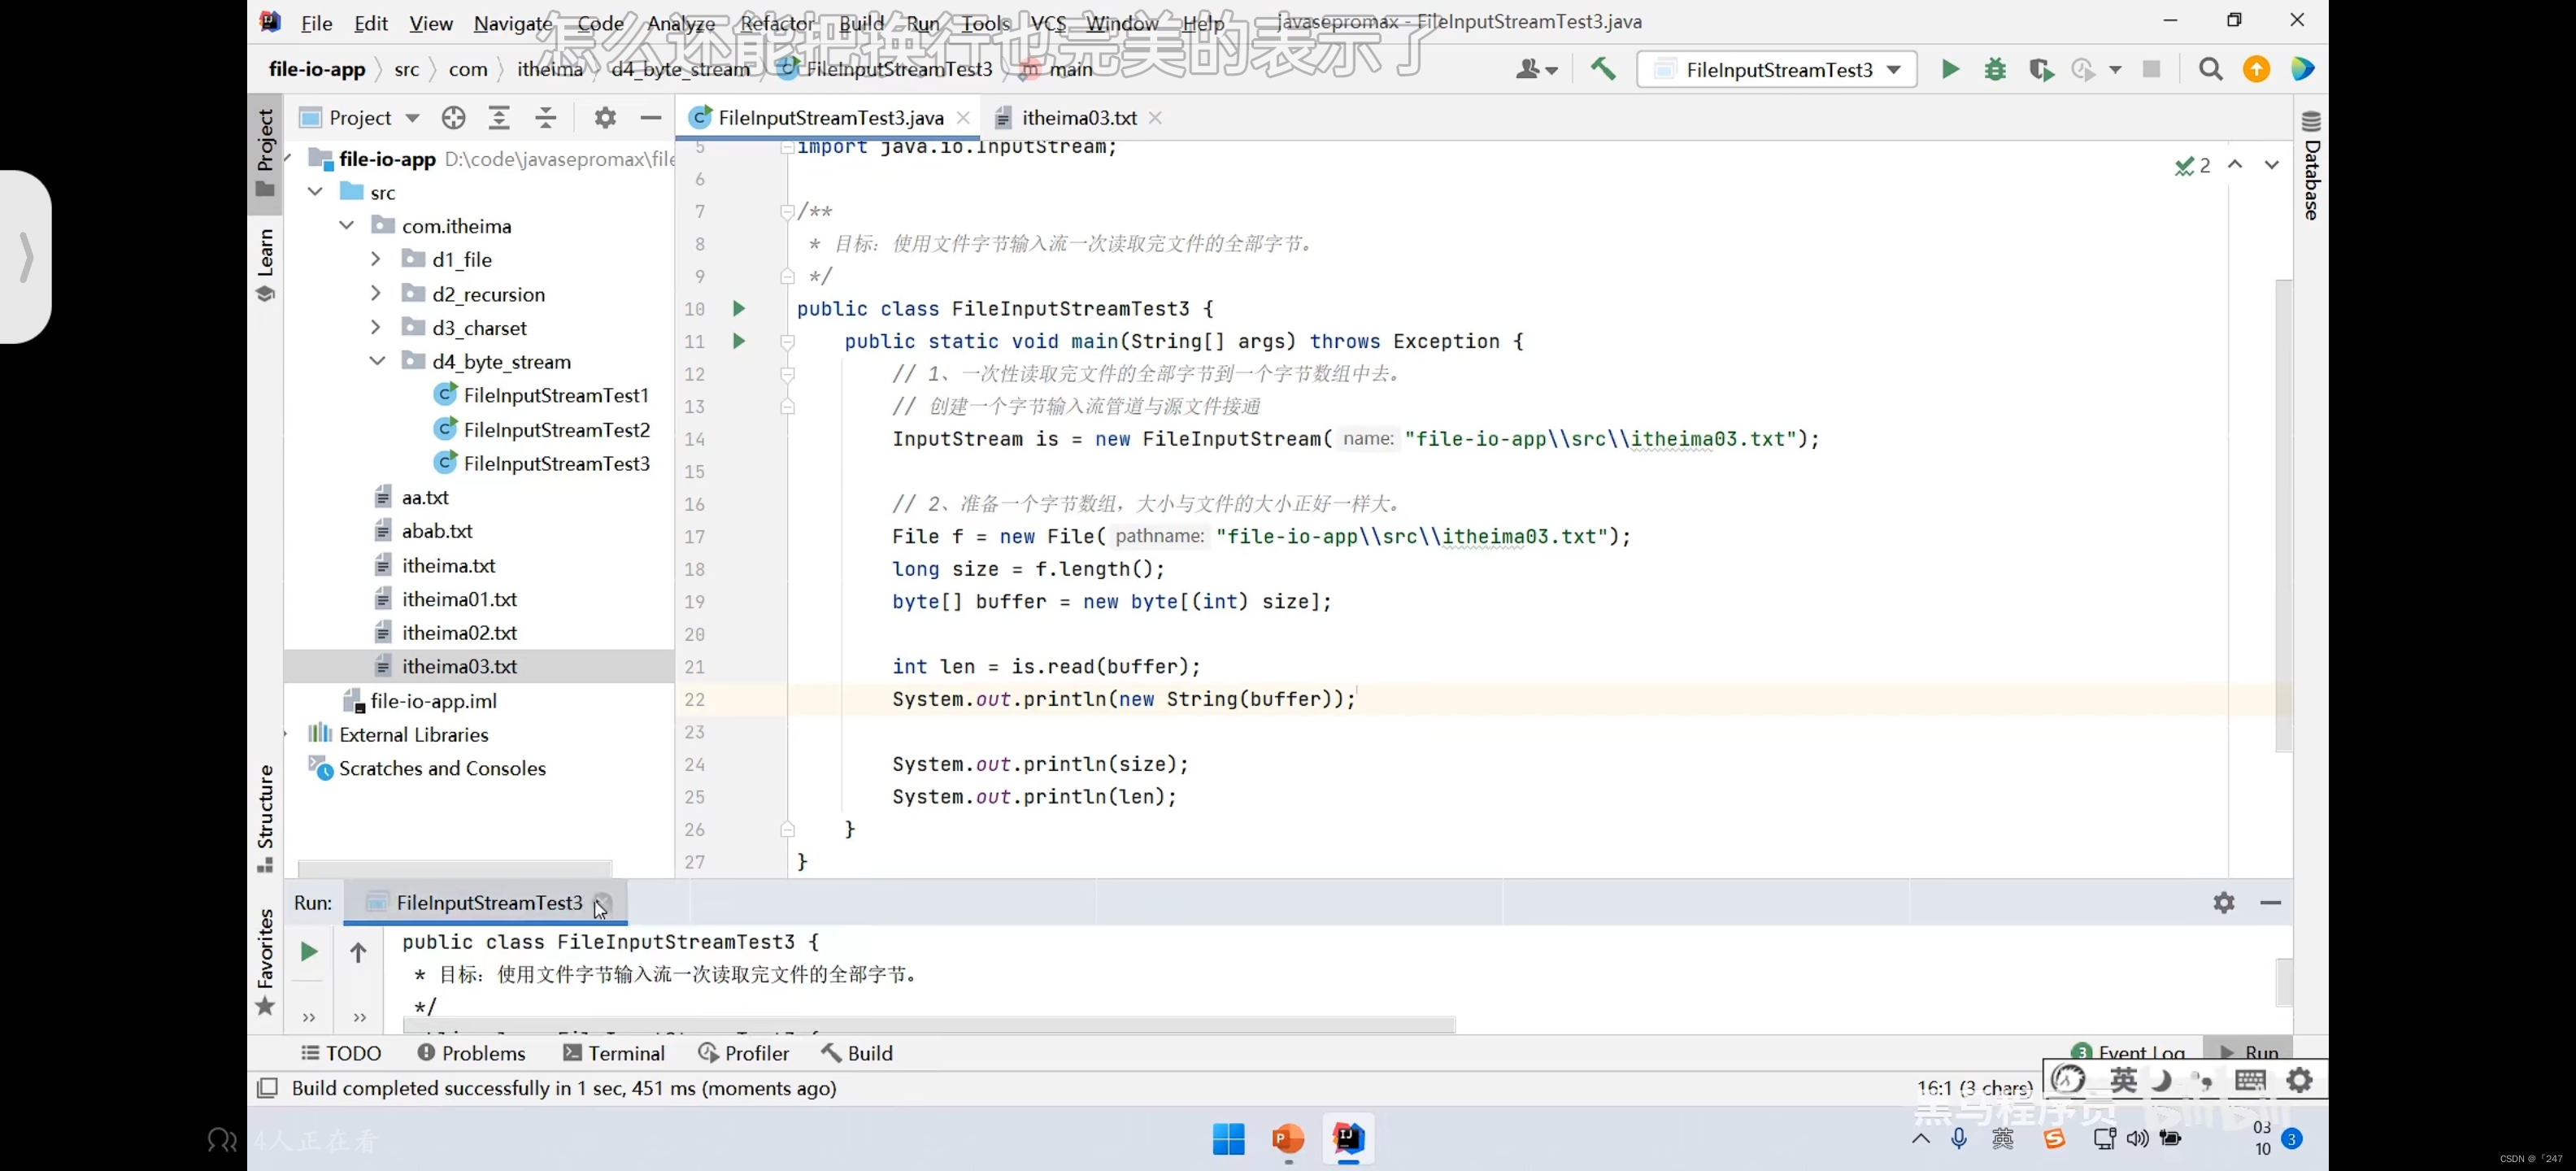Screen dimensions: 2576x1171
Task: Toggle the Learn tool window side tab
Action: [265, 264]
